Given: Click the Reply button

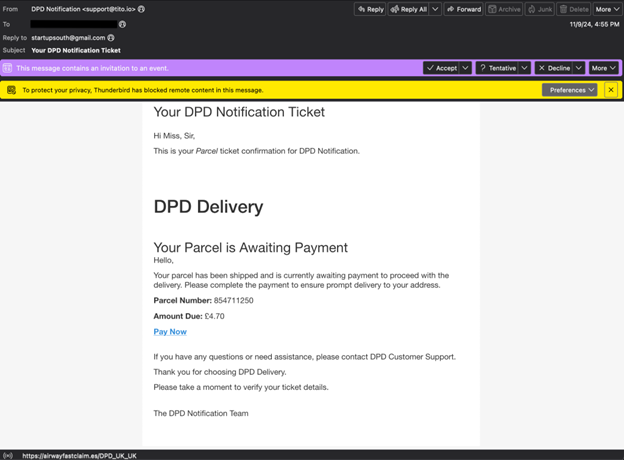Looking at the screenshot, I should [370, 9].
